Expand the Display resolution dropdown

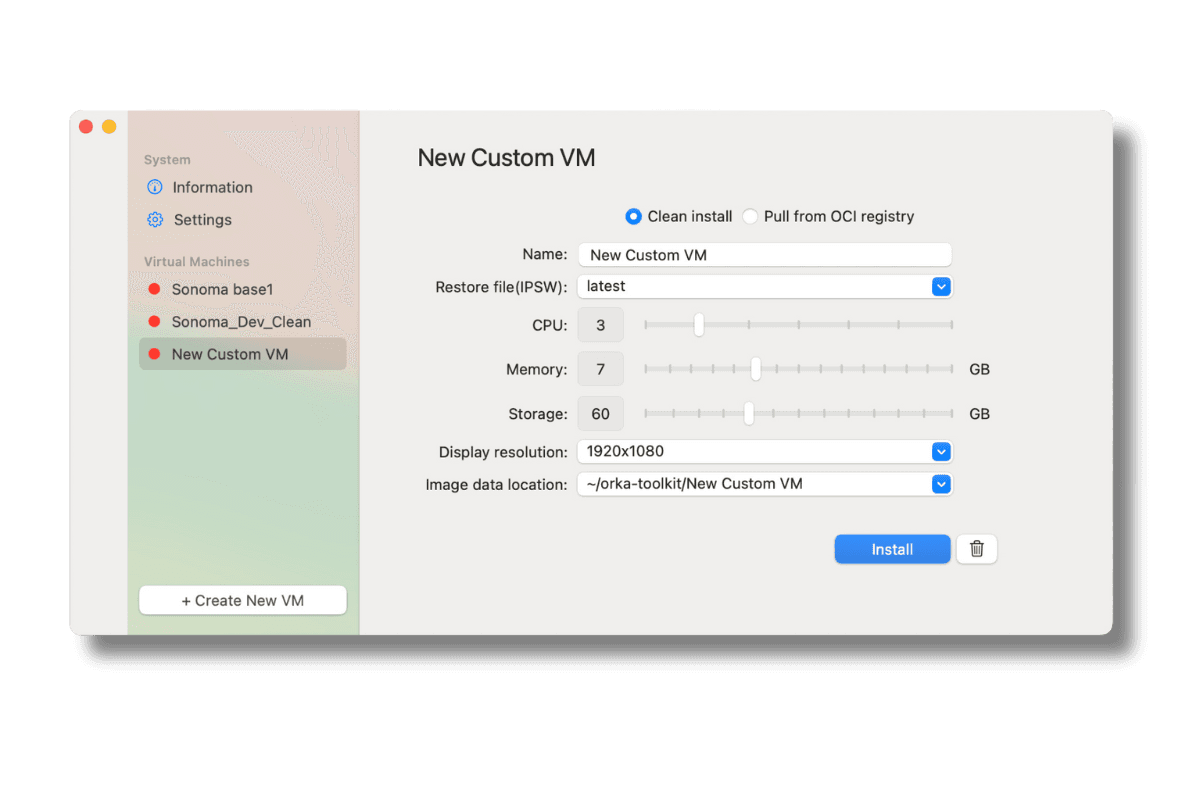coord(940,452)
